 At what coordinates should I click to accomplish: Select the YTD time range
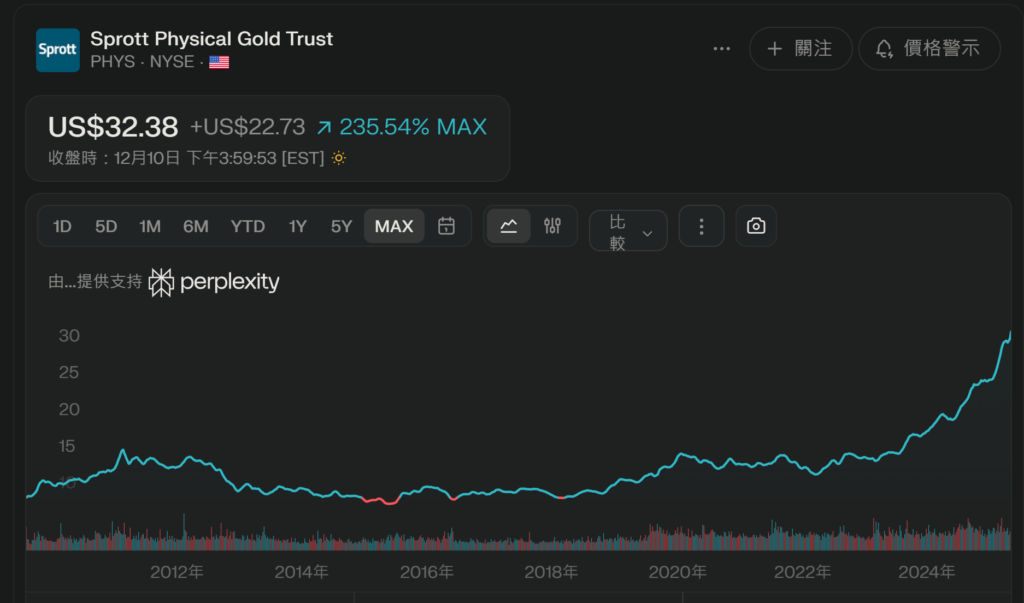[247, 227]
